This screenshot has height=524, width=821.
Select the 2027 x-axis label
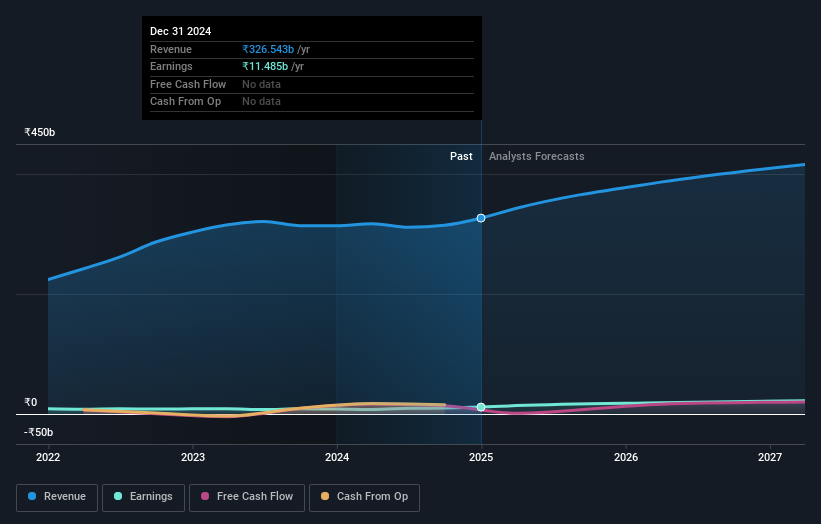coord(770,458)
